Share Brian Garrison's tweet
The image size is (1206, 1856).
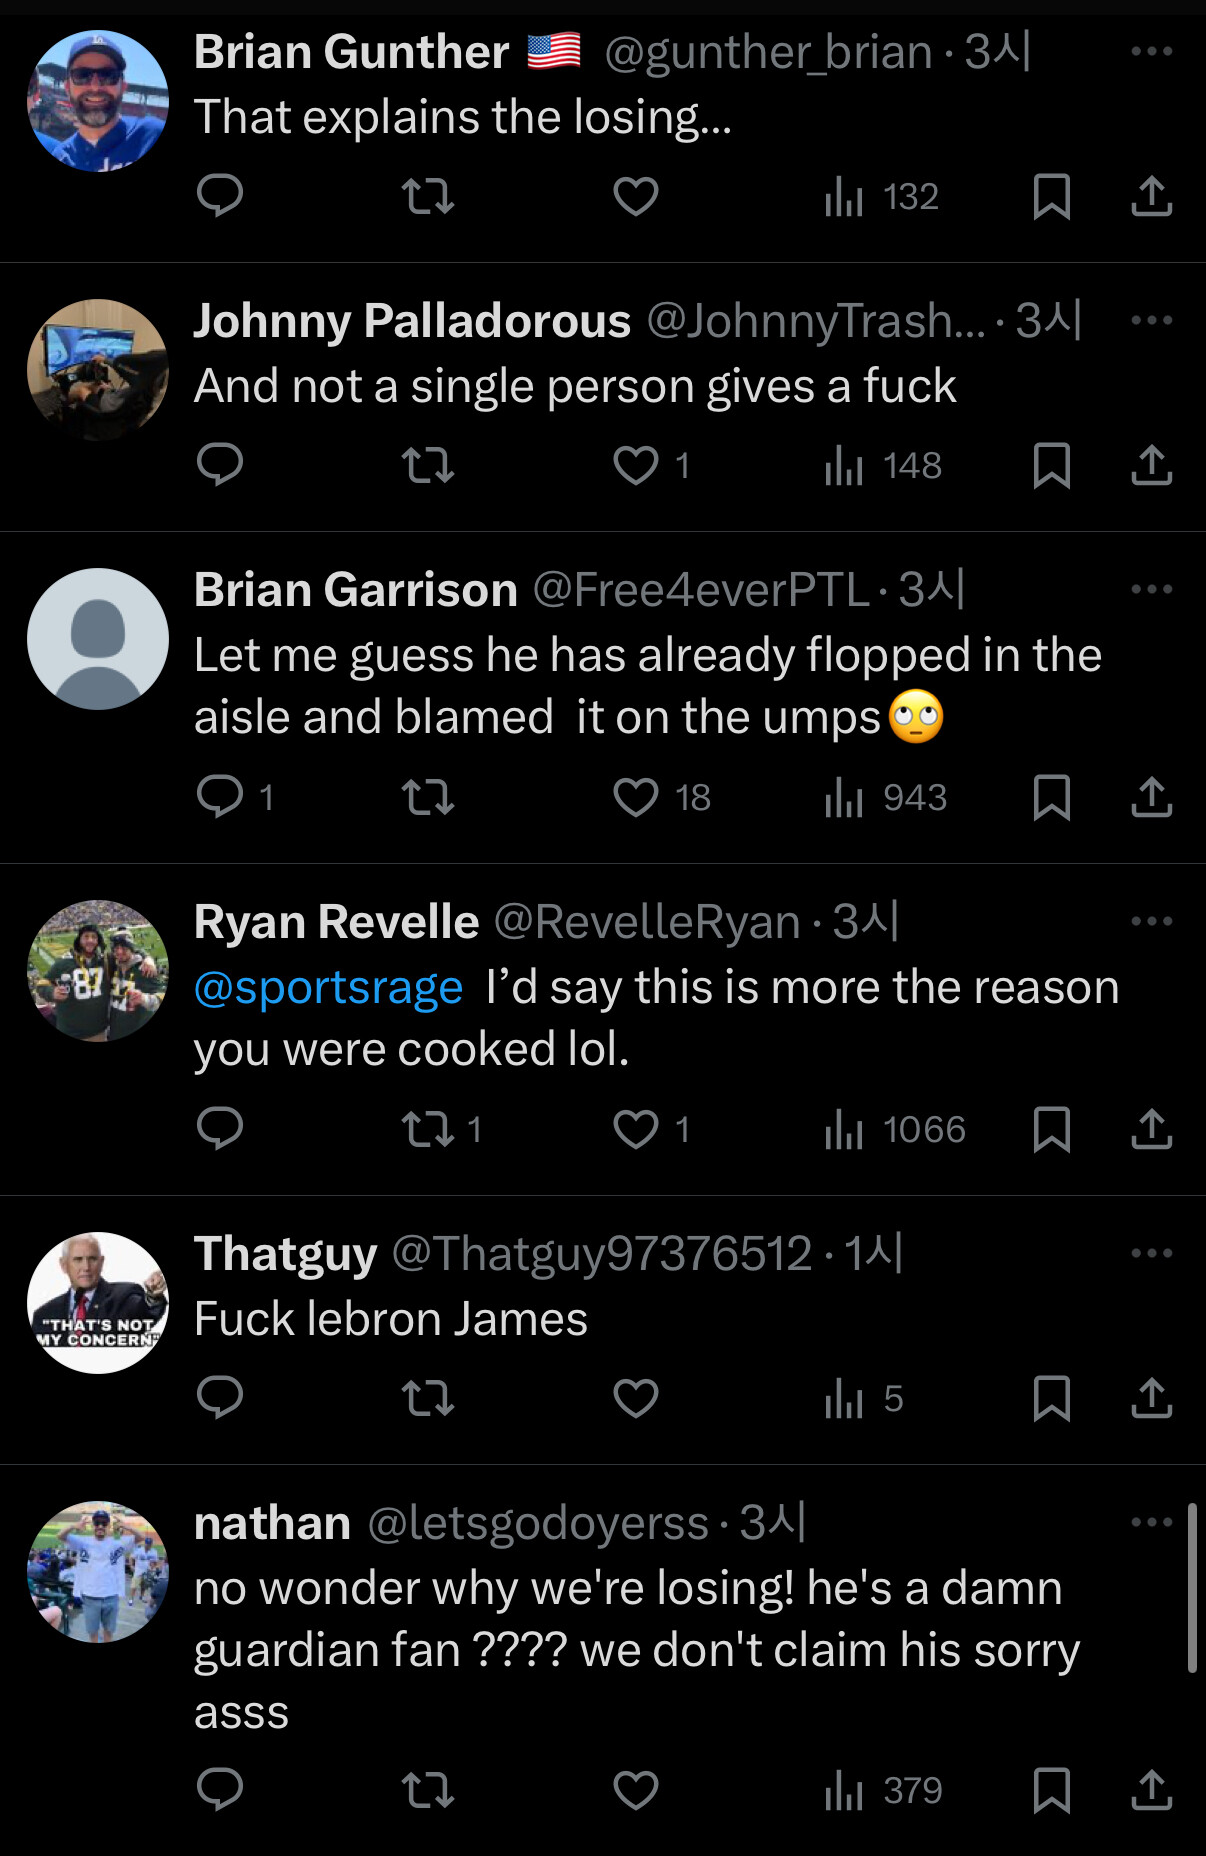click(1151, 797)
